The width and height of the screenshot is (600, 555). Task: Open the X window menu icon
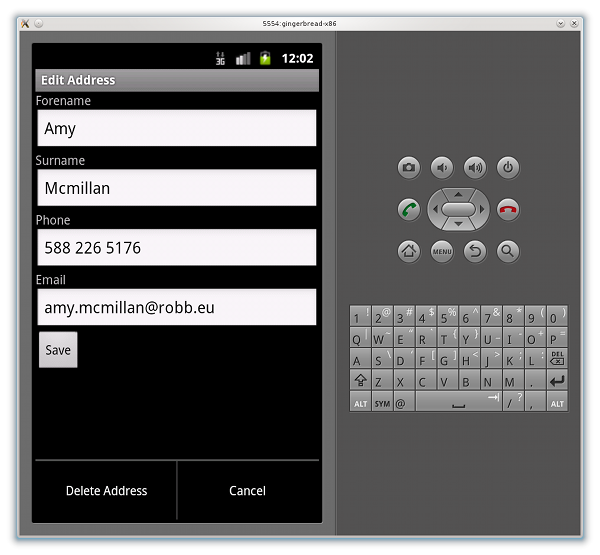point(25,24)
